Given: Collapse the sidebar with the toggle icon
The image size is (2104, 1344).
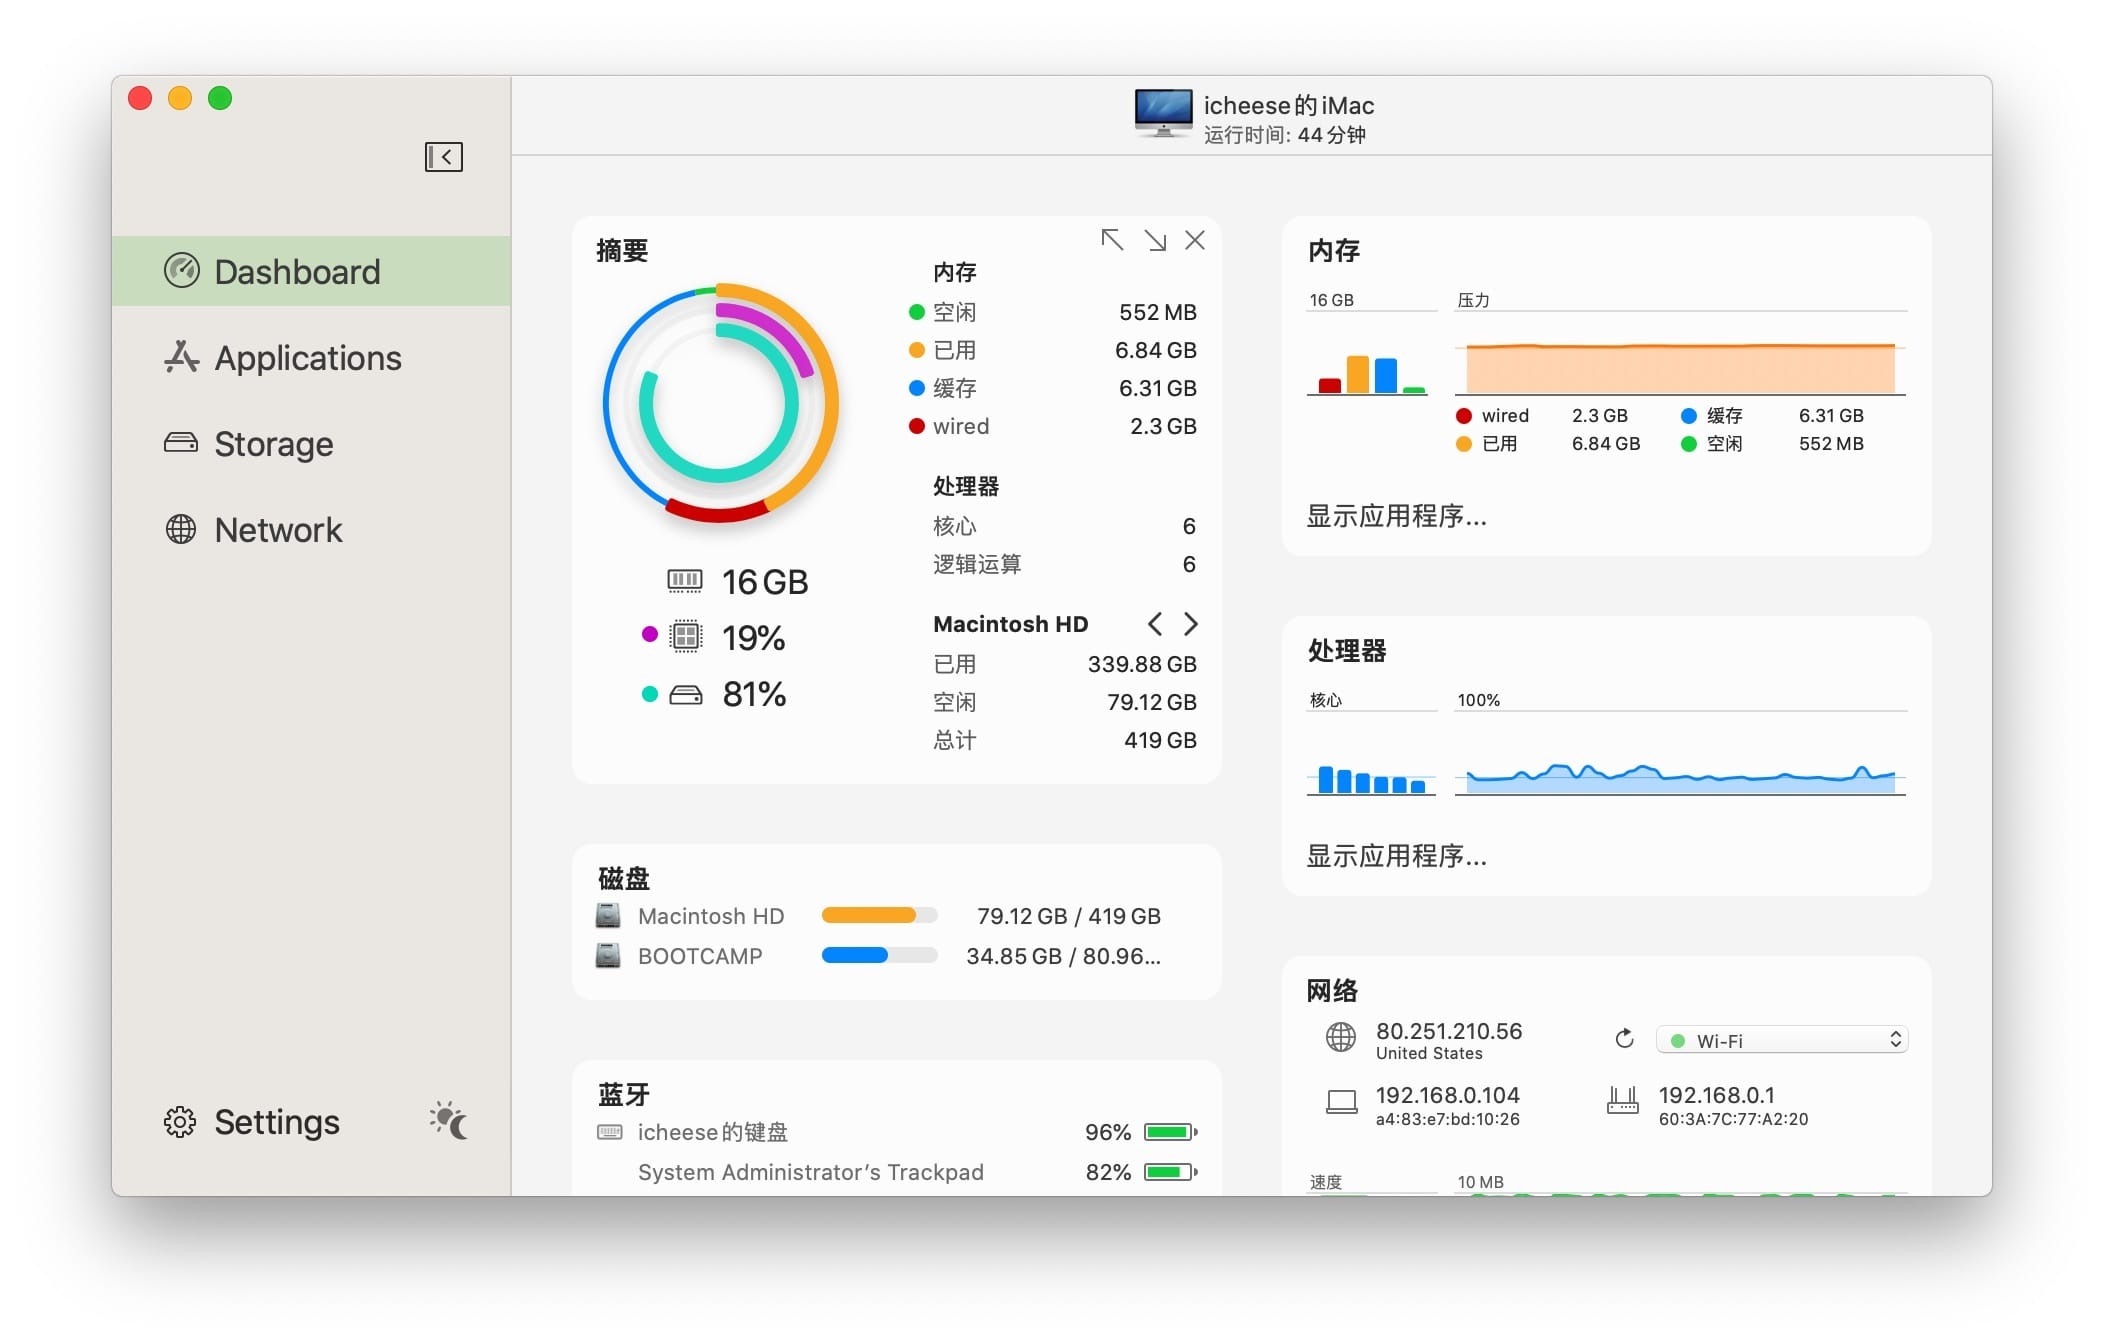Looking at the screenshot, I should 443,157.
